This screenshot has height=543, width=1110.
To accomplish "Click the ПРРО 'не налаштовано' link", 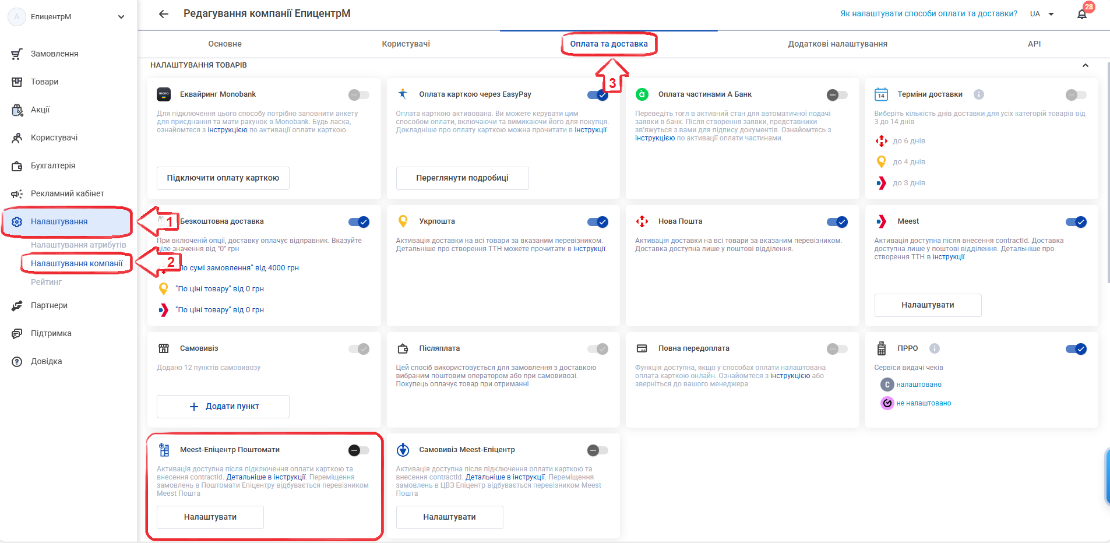I will coord(923,403).
